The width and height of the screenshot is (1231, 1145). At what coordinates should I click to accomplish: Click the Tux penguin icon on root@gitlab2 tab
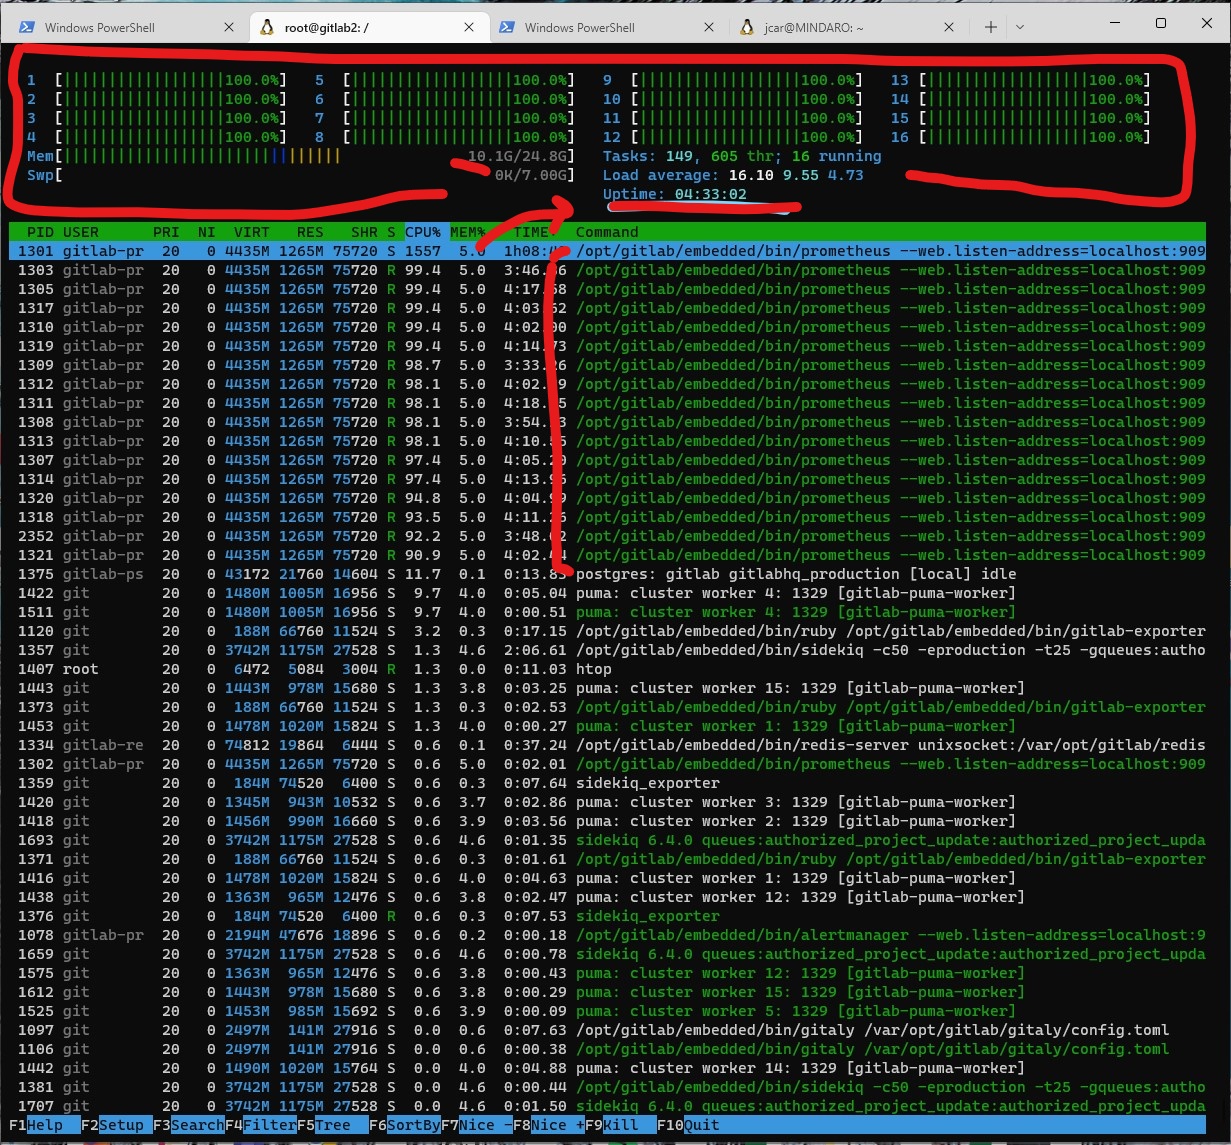pyautogui.click(x=267, y=28)
